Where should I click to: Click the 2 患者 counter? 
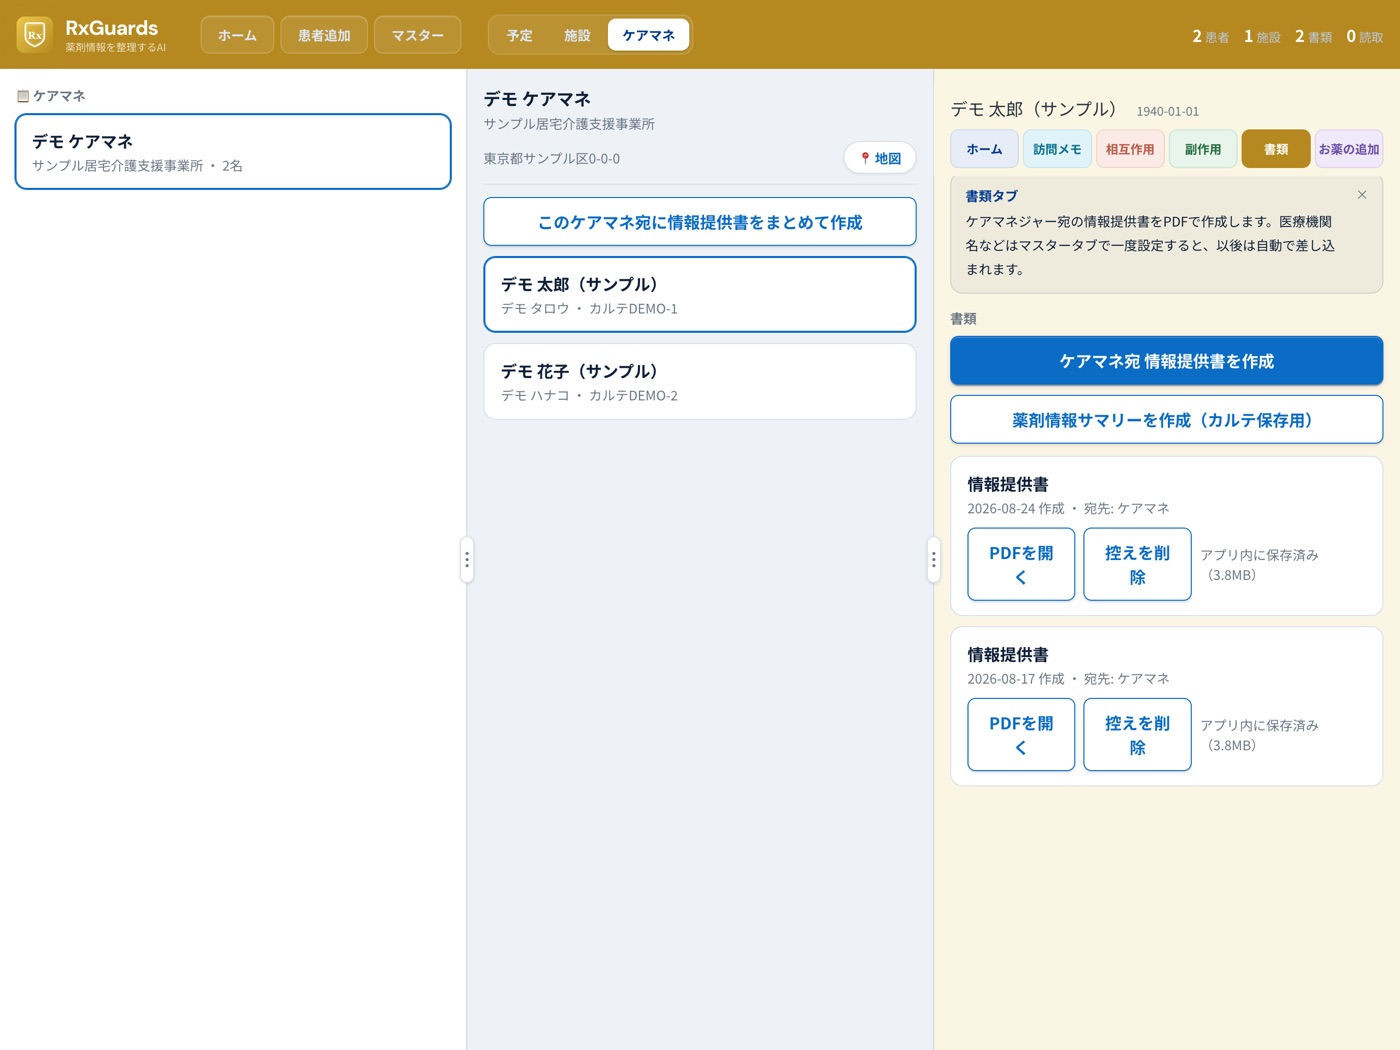coord(1210,36)
